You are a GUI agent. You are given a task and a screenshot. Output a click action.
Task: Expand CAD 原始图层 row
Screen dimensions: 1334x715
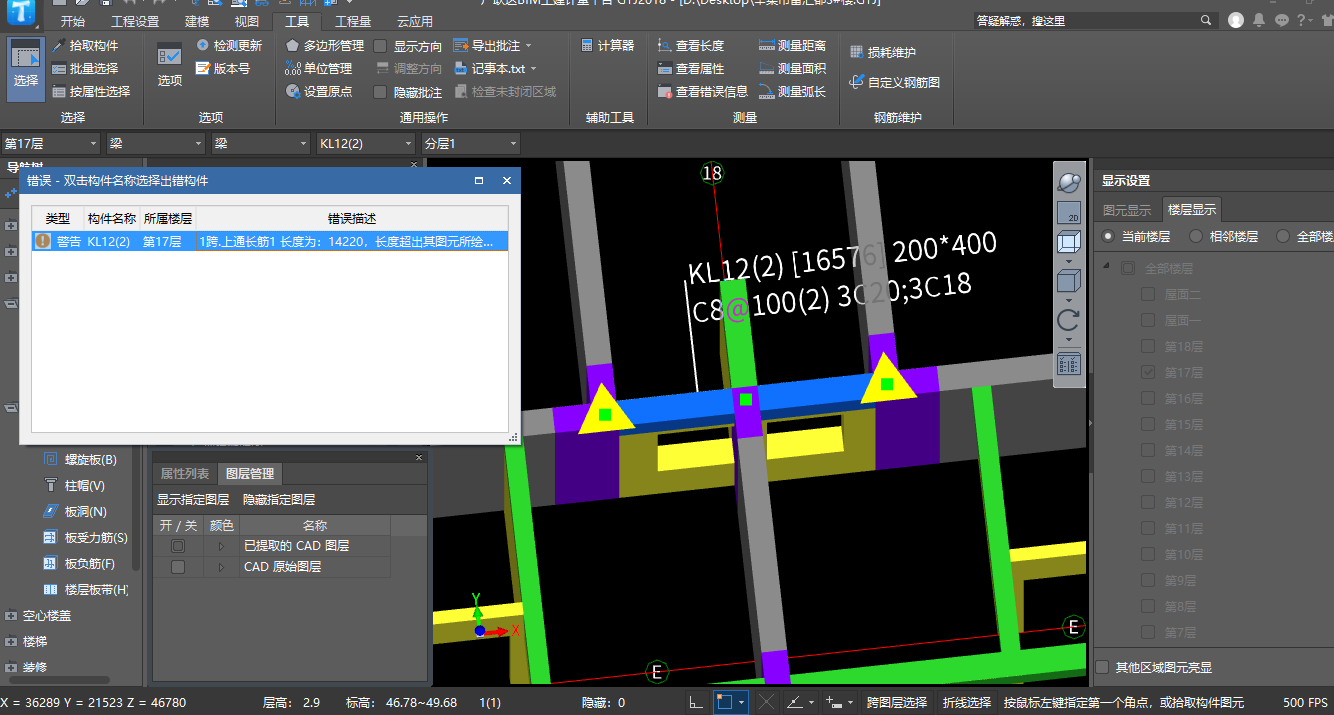click(221, 567)
